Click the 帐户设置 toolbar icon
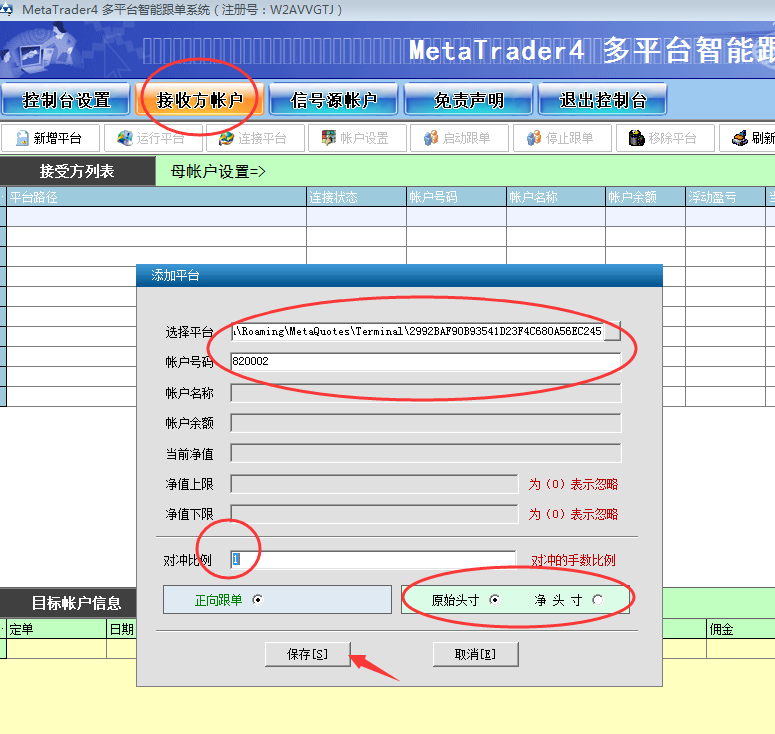Image resolution: width=775 pixels, height=734 pixels. point(328,138)
